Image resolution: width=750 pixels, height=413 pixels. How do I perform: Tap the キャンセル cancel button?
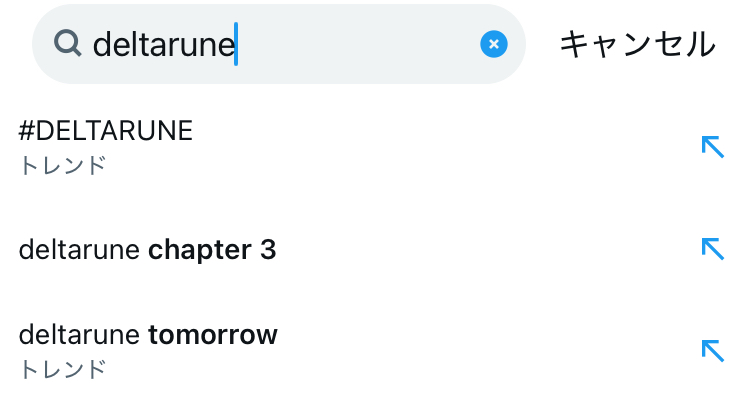[638, 45]
